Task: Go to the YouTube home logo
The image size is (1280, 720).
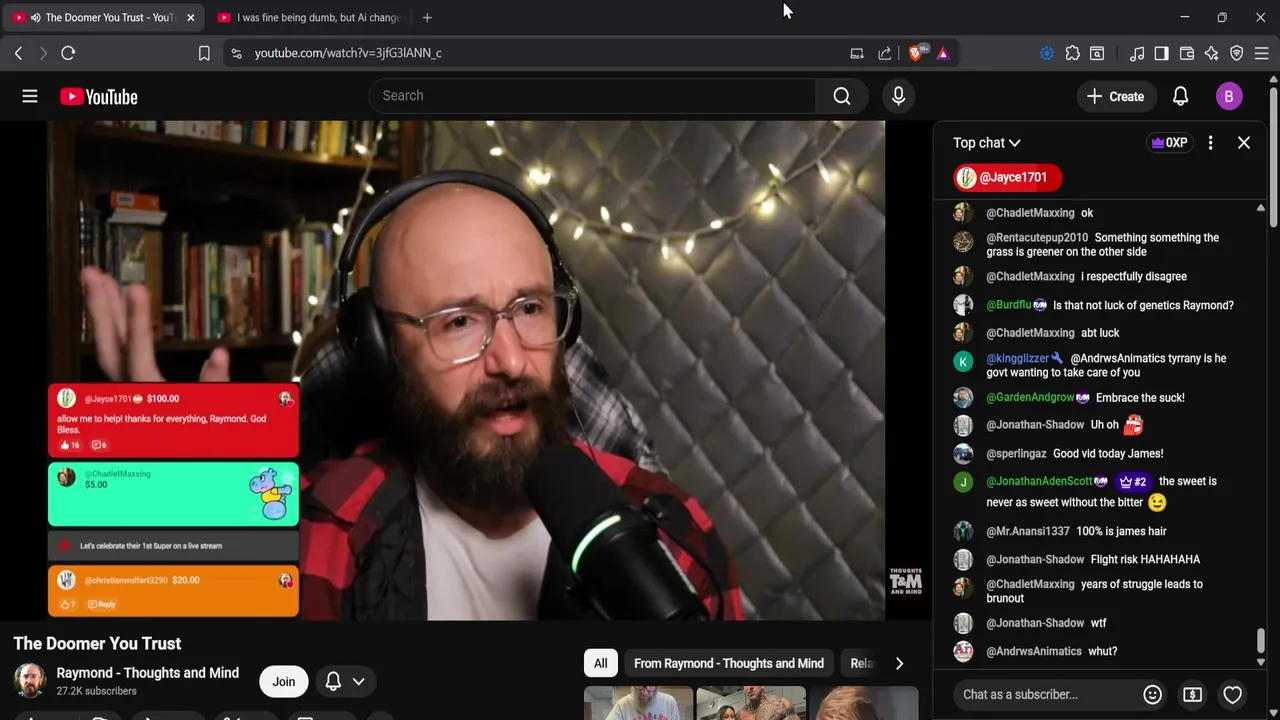Action: 98,96
